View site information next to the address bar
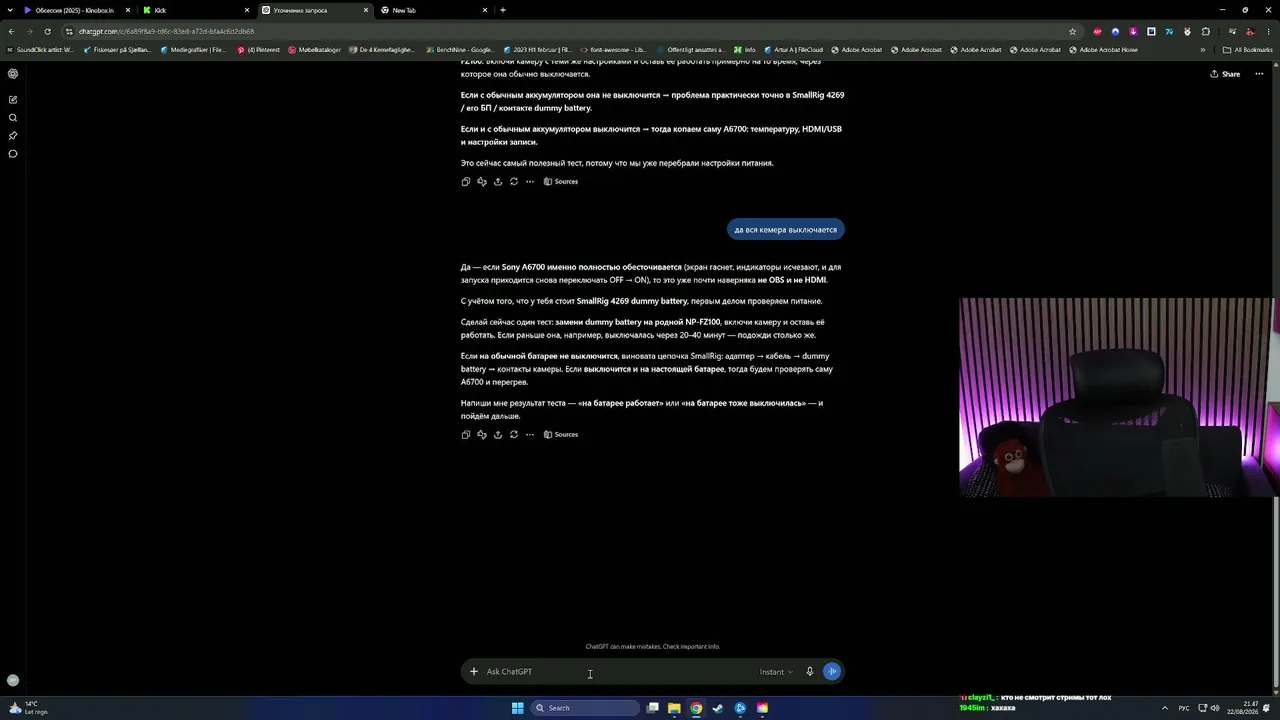The width and height of the screenshot is (1280, 720). (69, 31)
